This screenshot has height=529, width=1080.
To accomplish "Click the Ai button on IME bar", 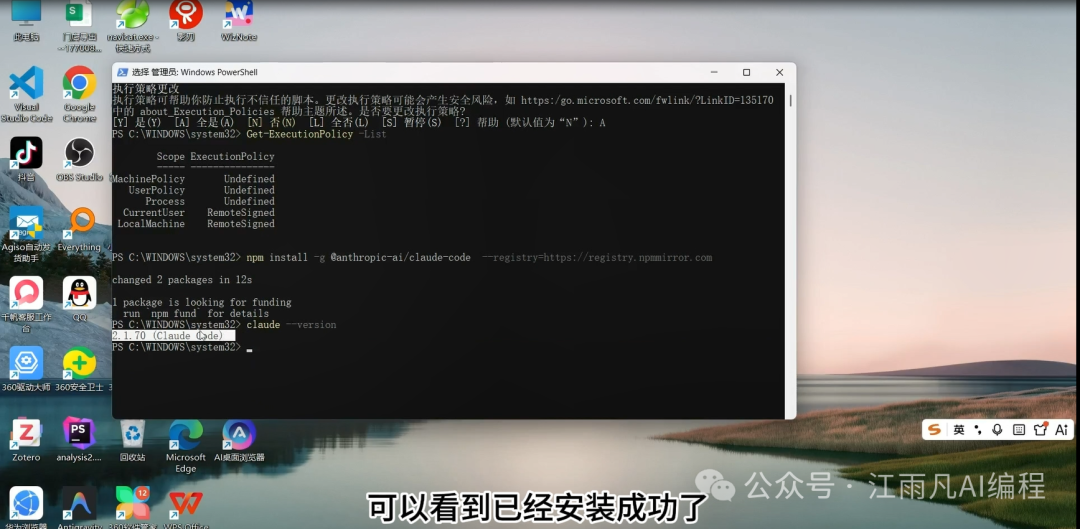I will click(1061, 430).
